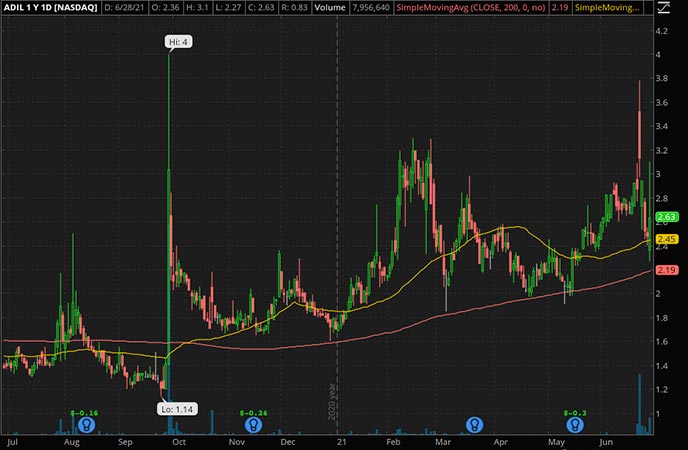Click the Apr label on time axis
Viewport: 688px width, 450px height.
point(500,442)
